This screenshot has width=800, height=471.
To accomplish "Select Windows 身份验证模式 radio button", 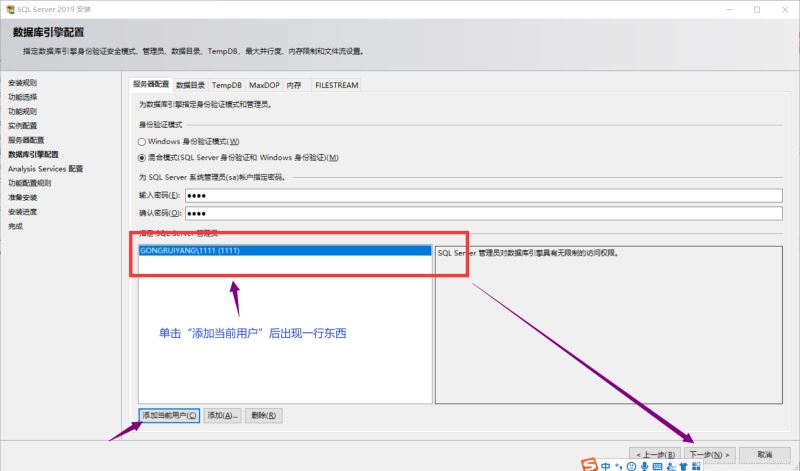I will pos(142,142).
